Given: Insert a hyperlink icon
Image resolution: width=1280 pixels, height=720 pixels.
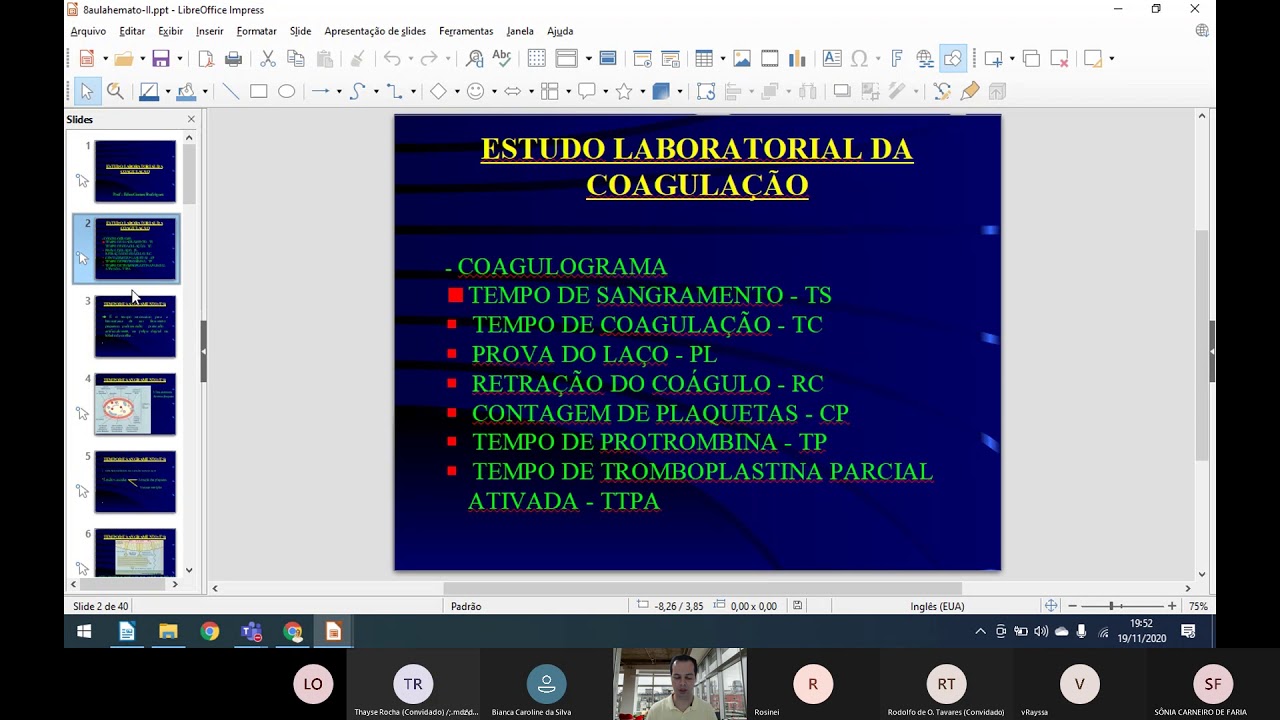Looking at the screenshot, I should pyautogui.click(x=924, y=59).
